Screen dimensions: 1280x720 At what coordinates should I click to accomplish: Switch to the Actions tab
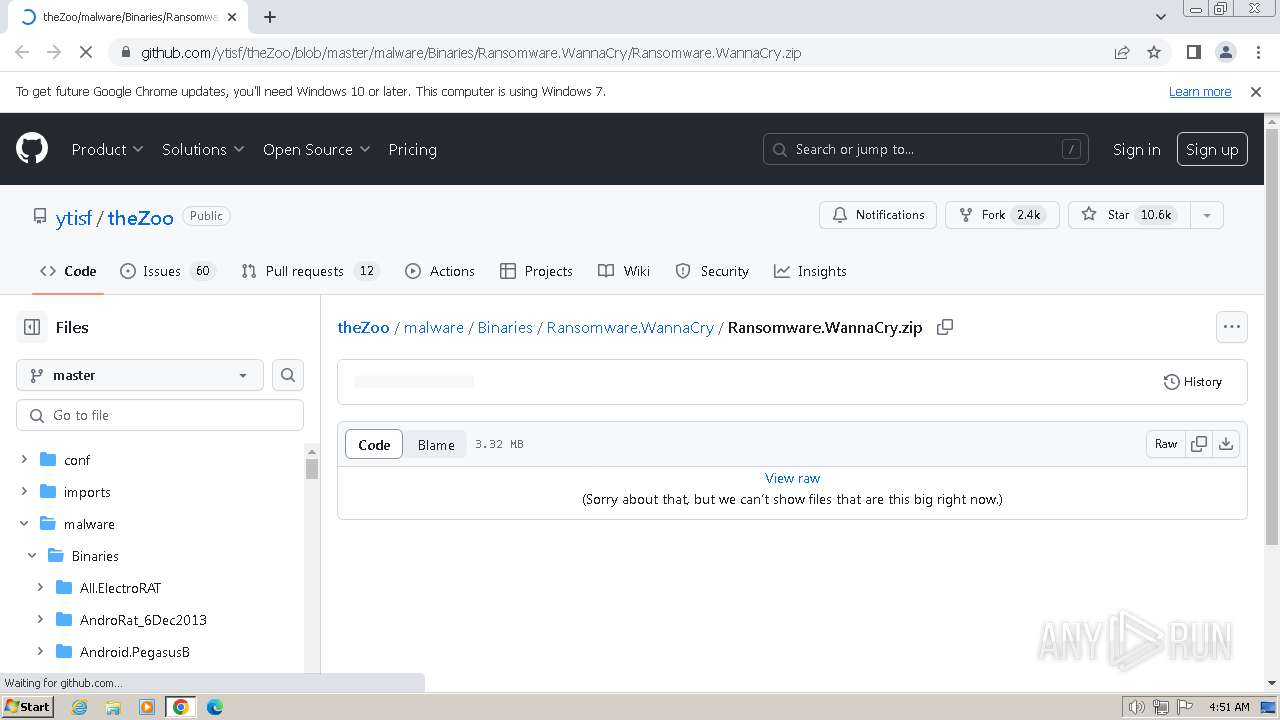point(440,271)
